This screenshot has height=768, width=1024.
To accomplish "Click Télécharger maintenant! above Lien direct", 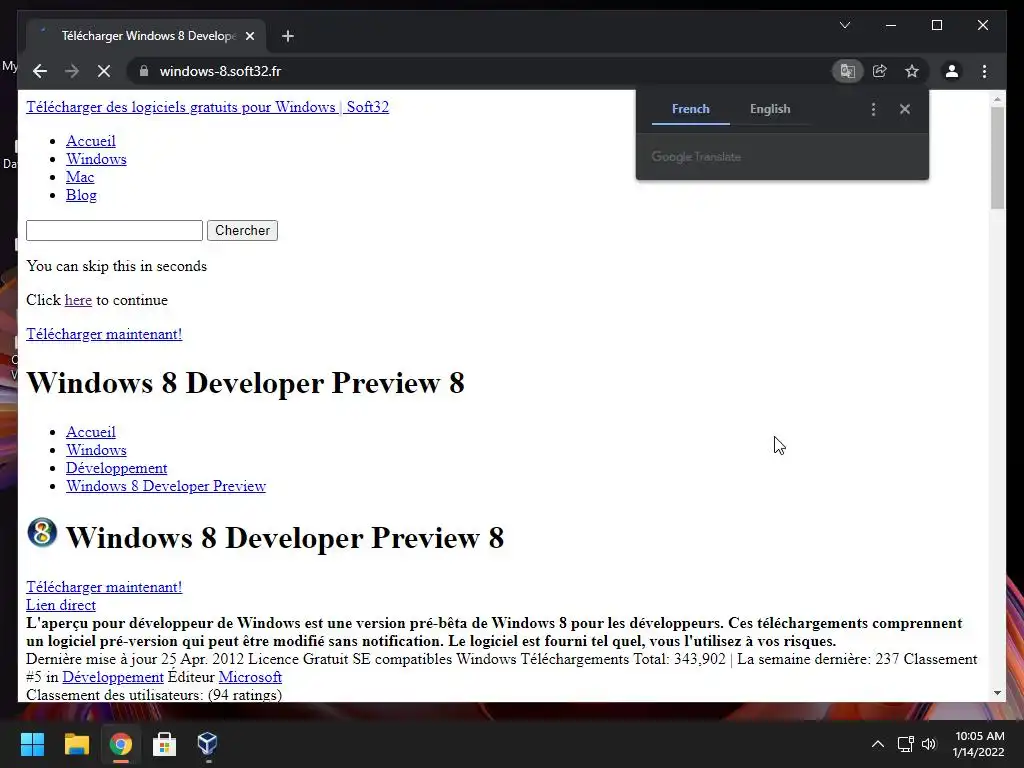I will [104, 587].
